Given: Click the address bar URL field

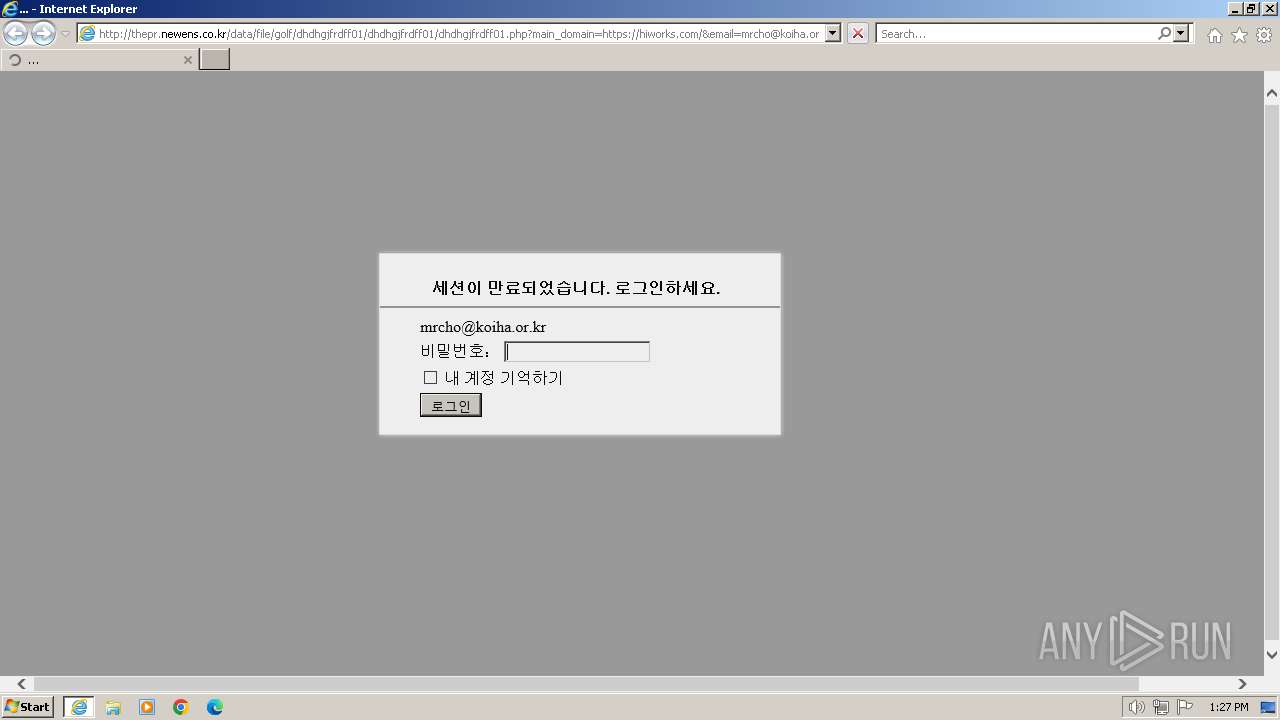Looking at the screenshot, I should coord(459,34).
